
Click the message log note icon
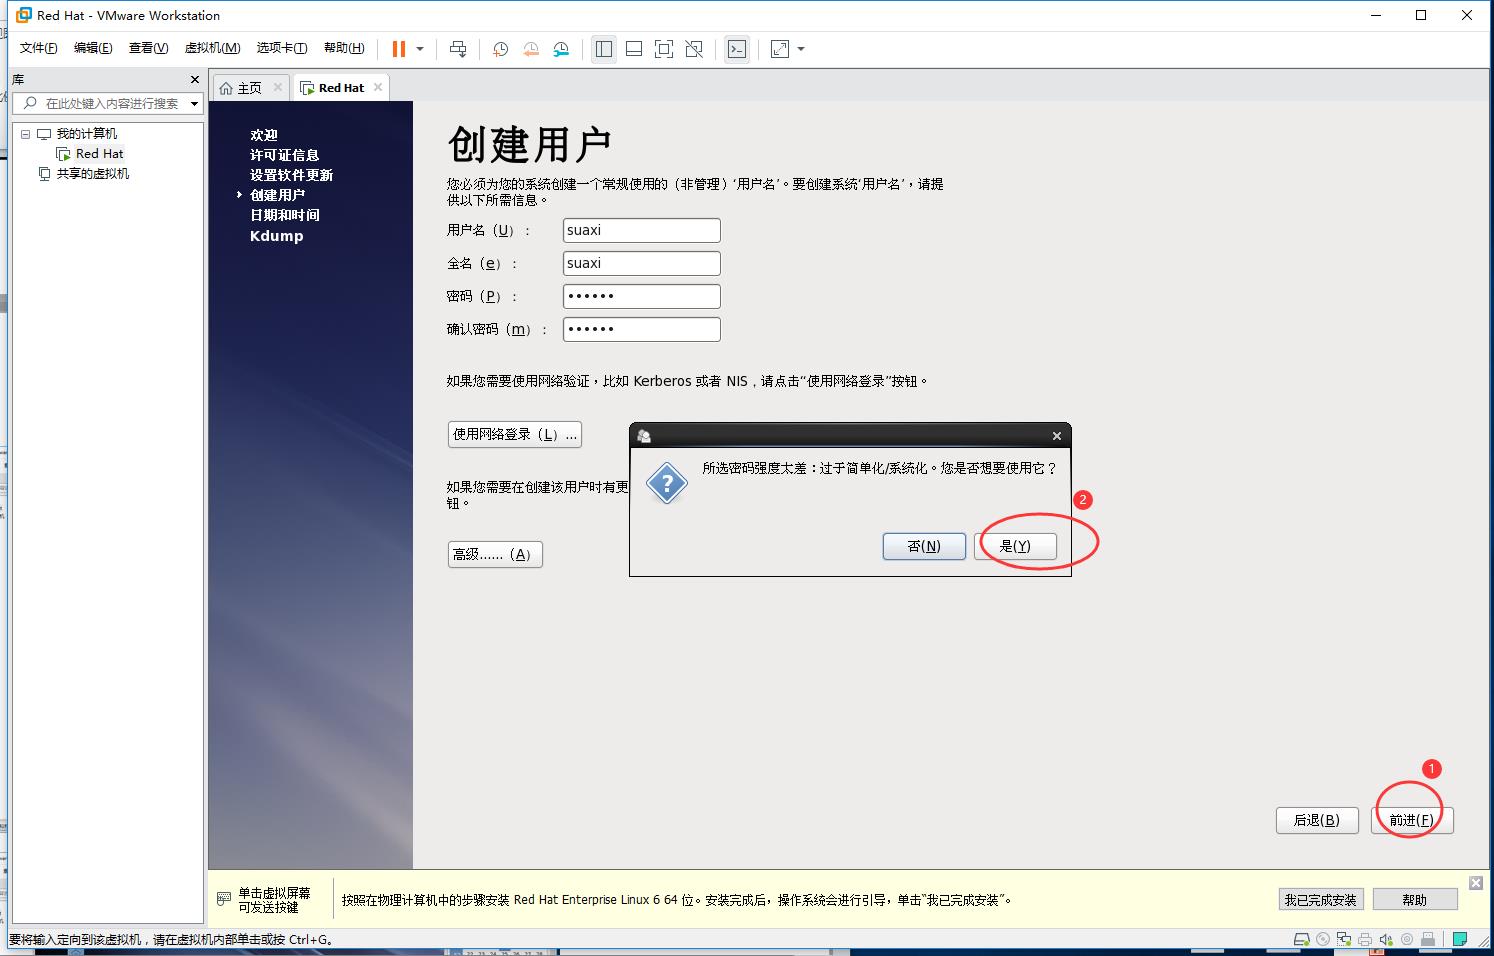[x=1460, y=939]
